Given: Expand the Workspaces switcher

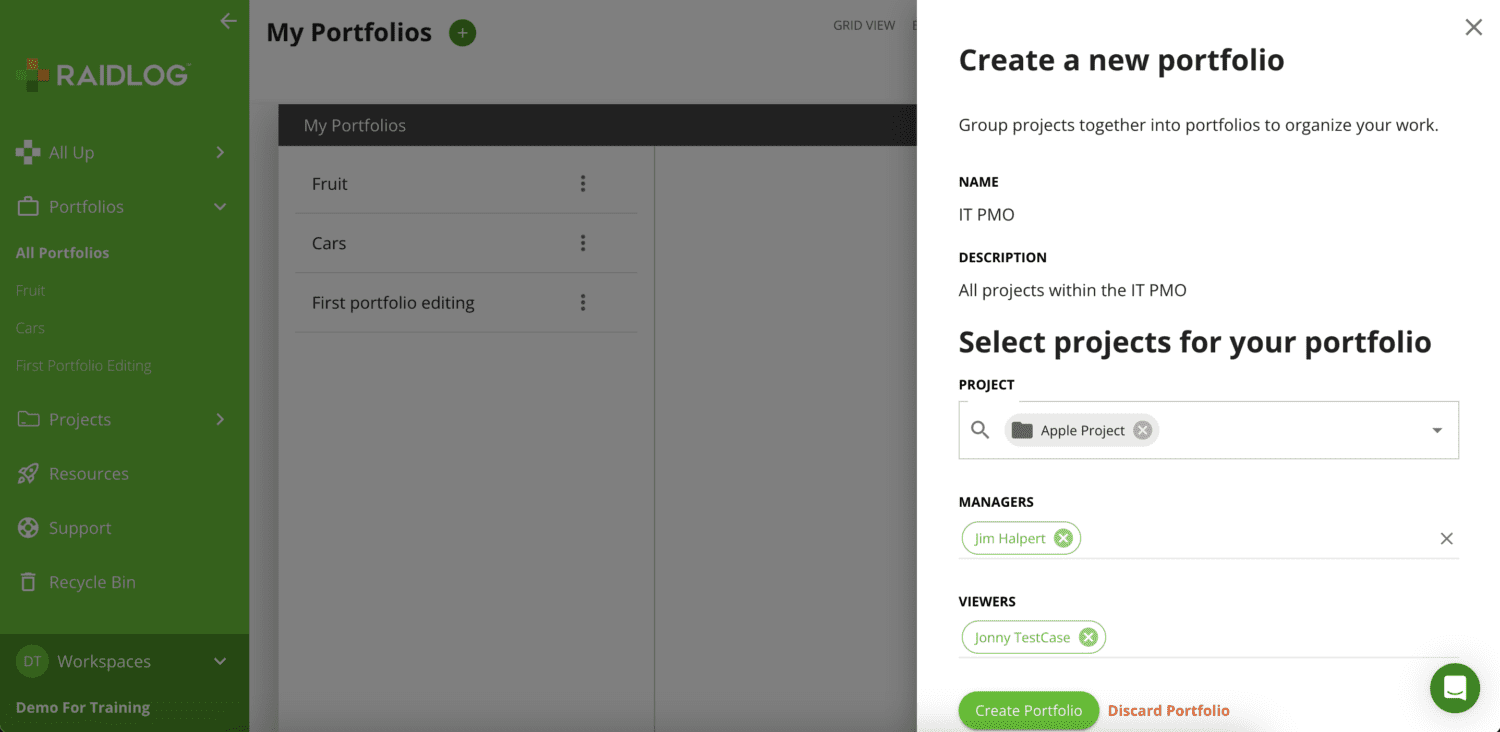Looking at the screenshot, I should 220,661.
